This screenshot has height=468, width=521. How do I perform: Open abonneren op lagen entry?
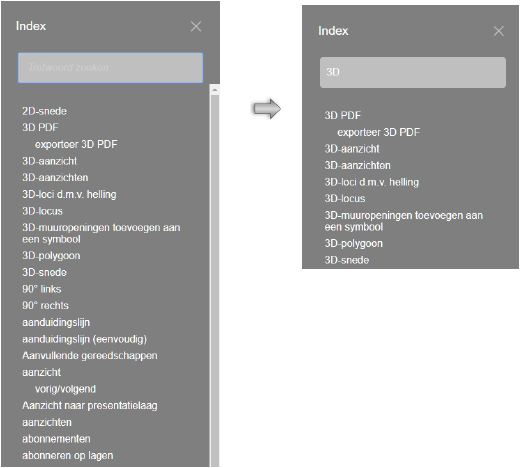point(68,456)
